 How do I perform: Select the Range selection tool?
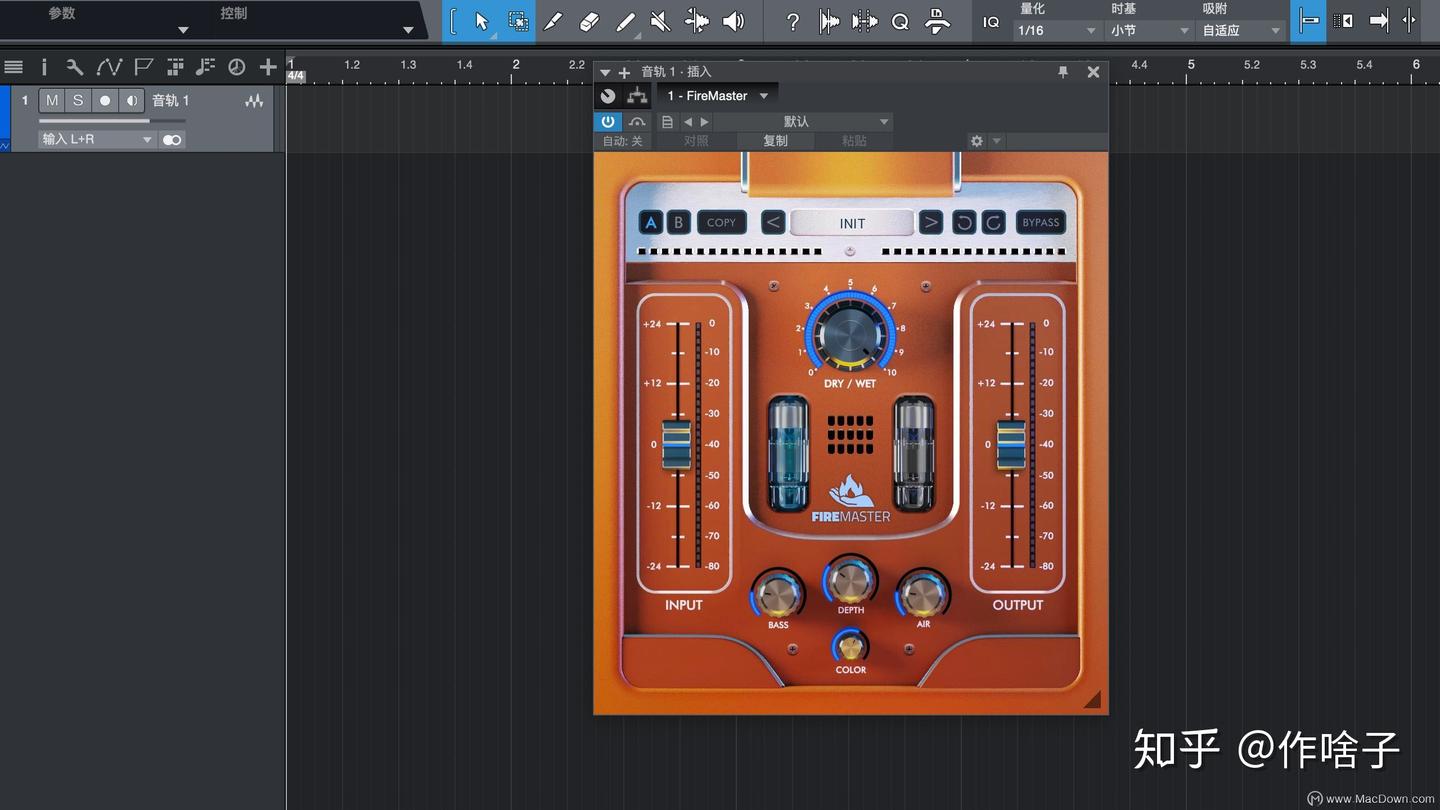coord(517,20)
